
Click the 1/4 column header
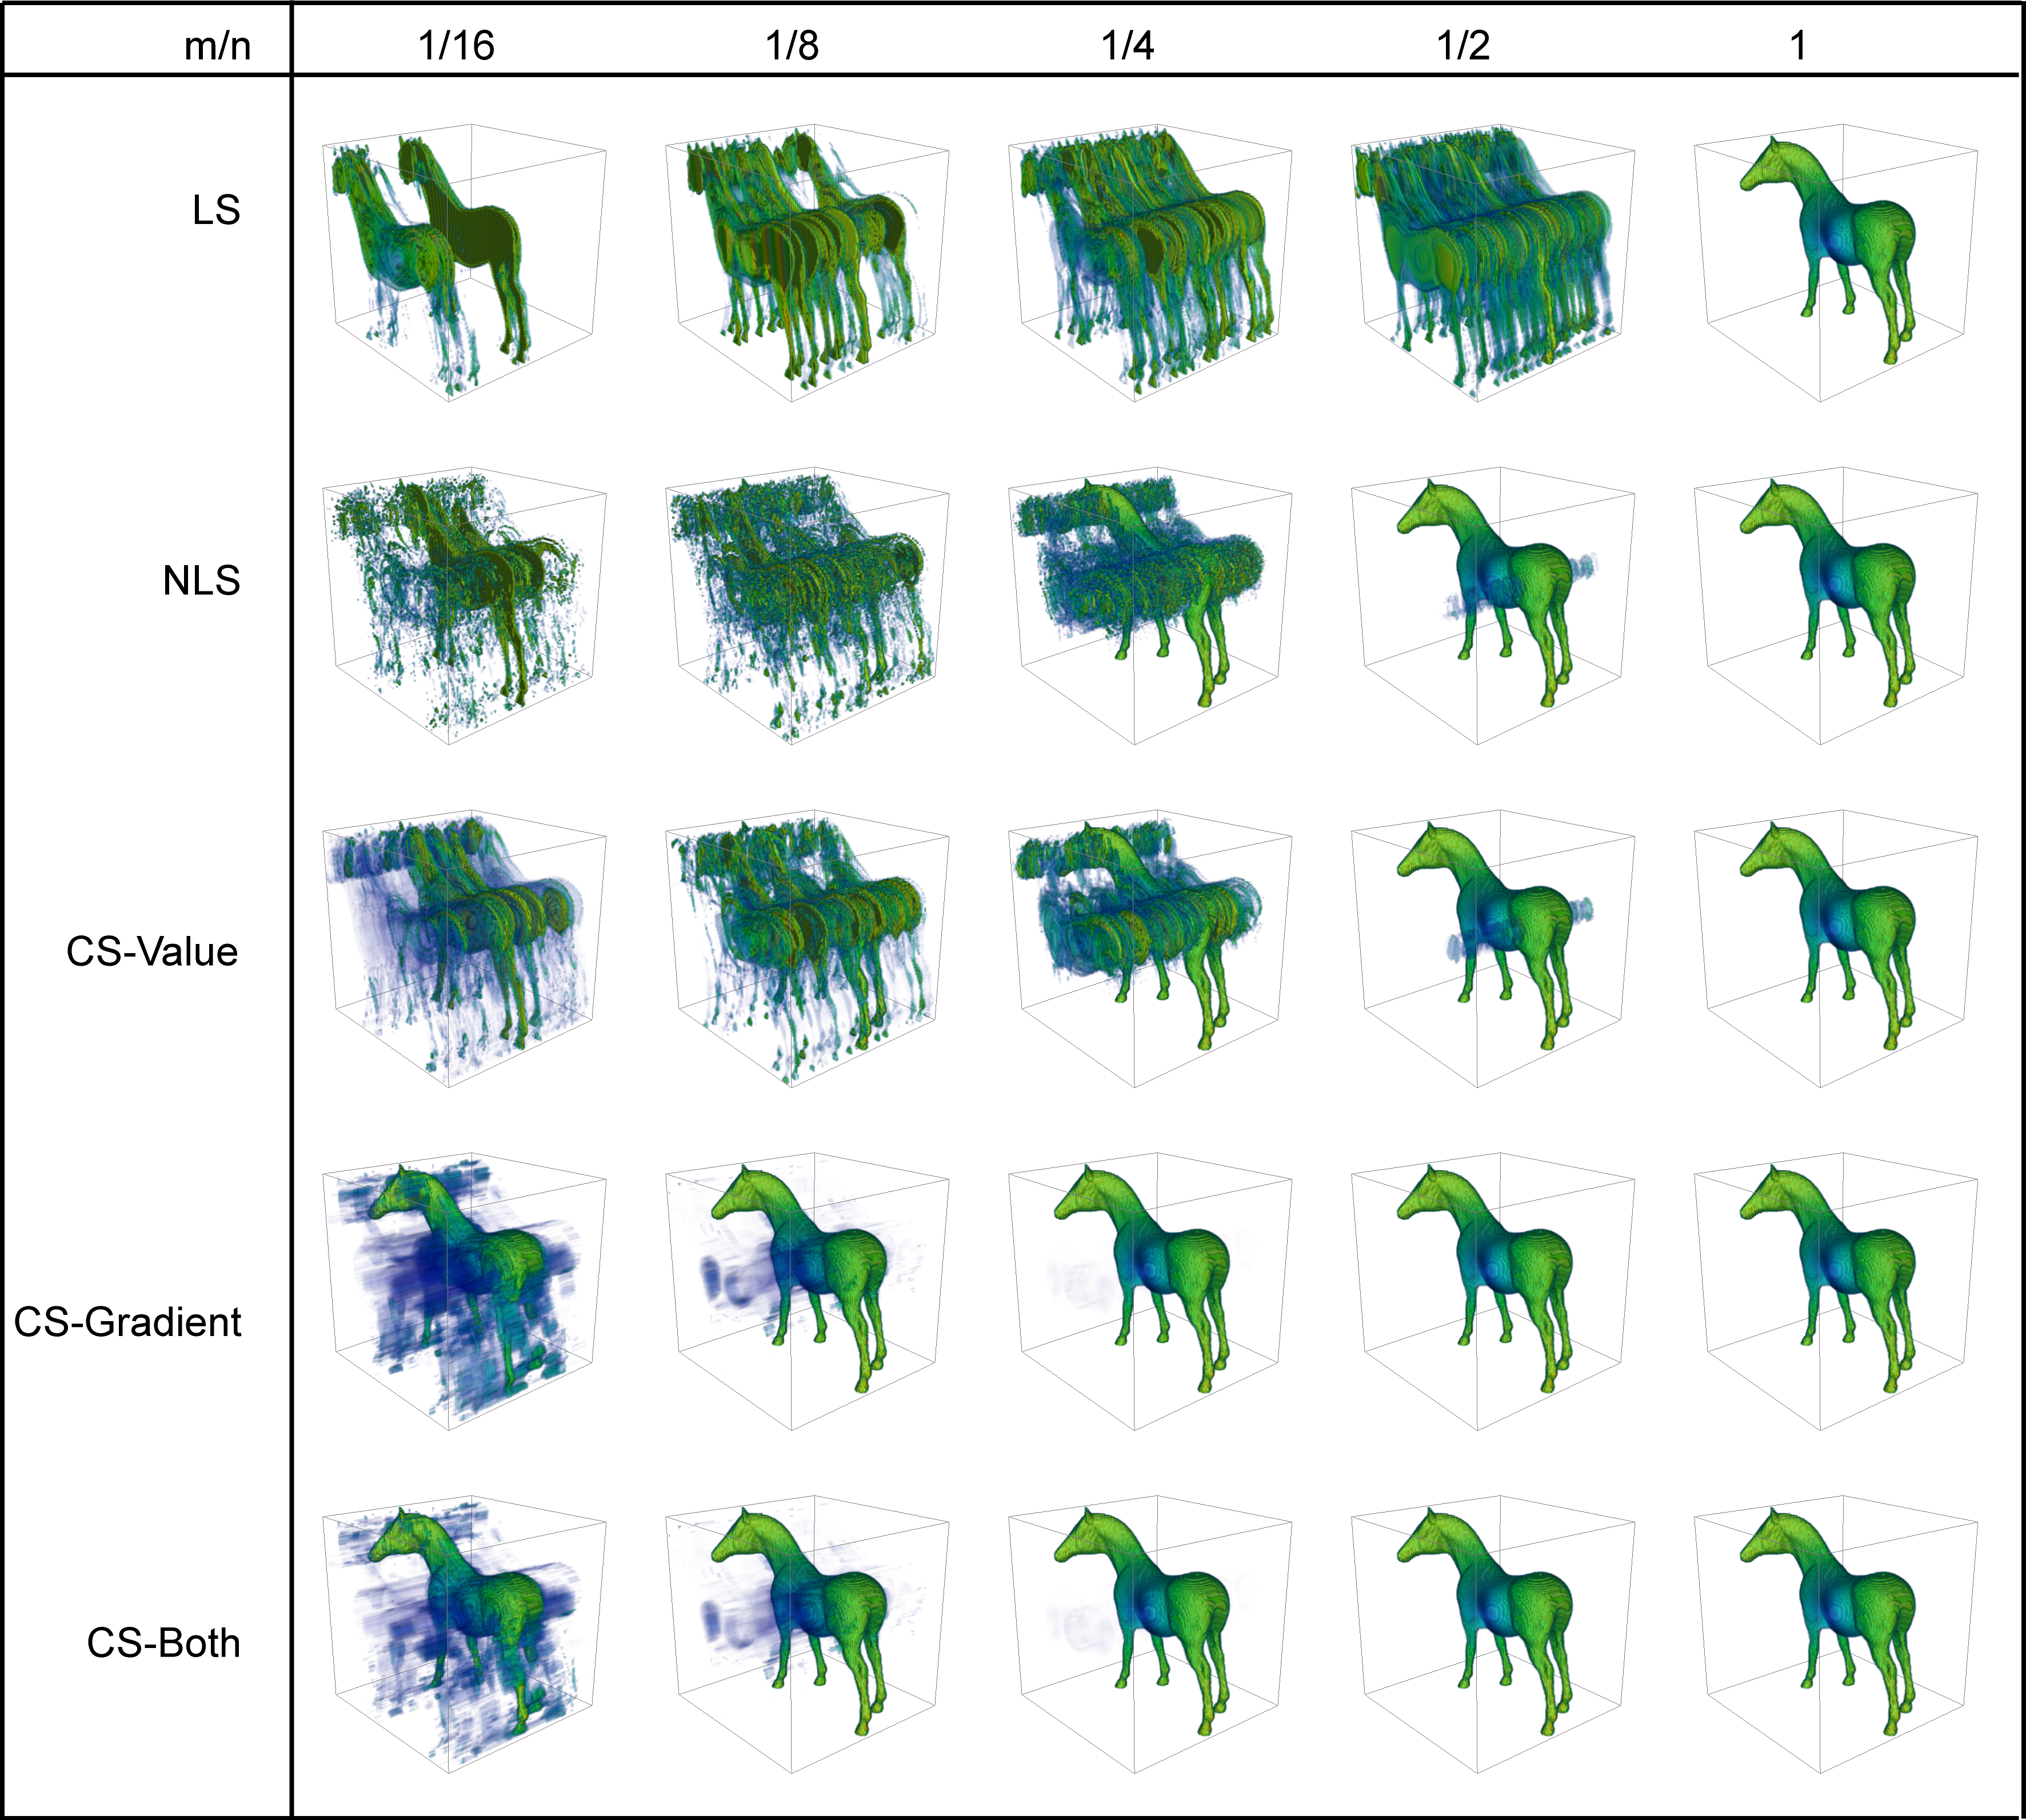click(1127, 46)
